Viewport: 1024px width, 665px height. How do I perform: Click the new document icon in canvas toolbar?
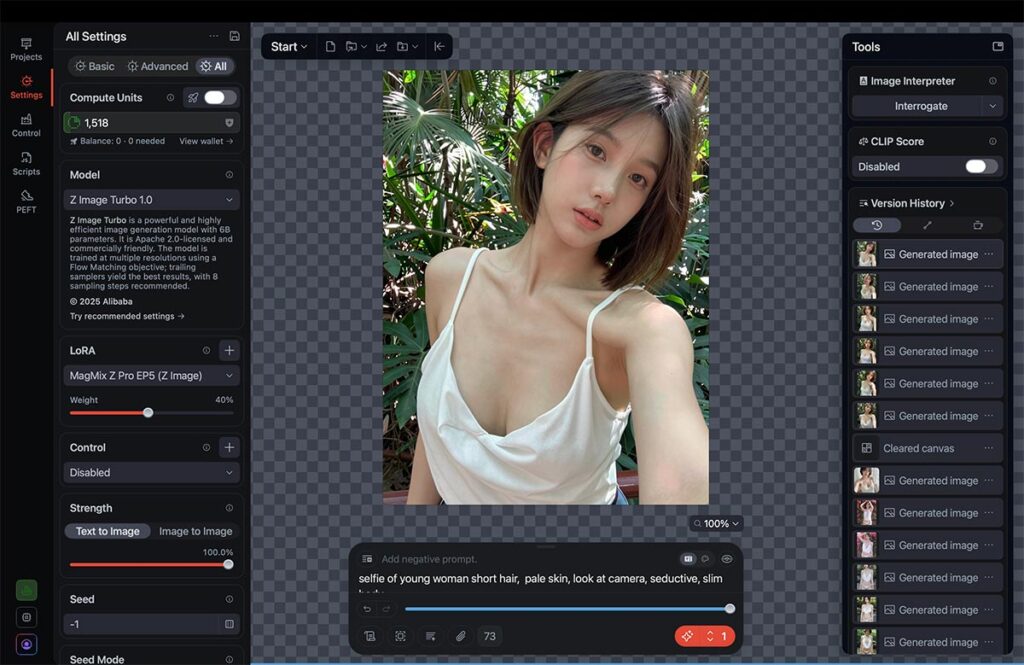click(x=330, y=47)
